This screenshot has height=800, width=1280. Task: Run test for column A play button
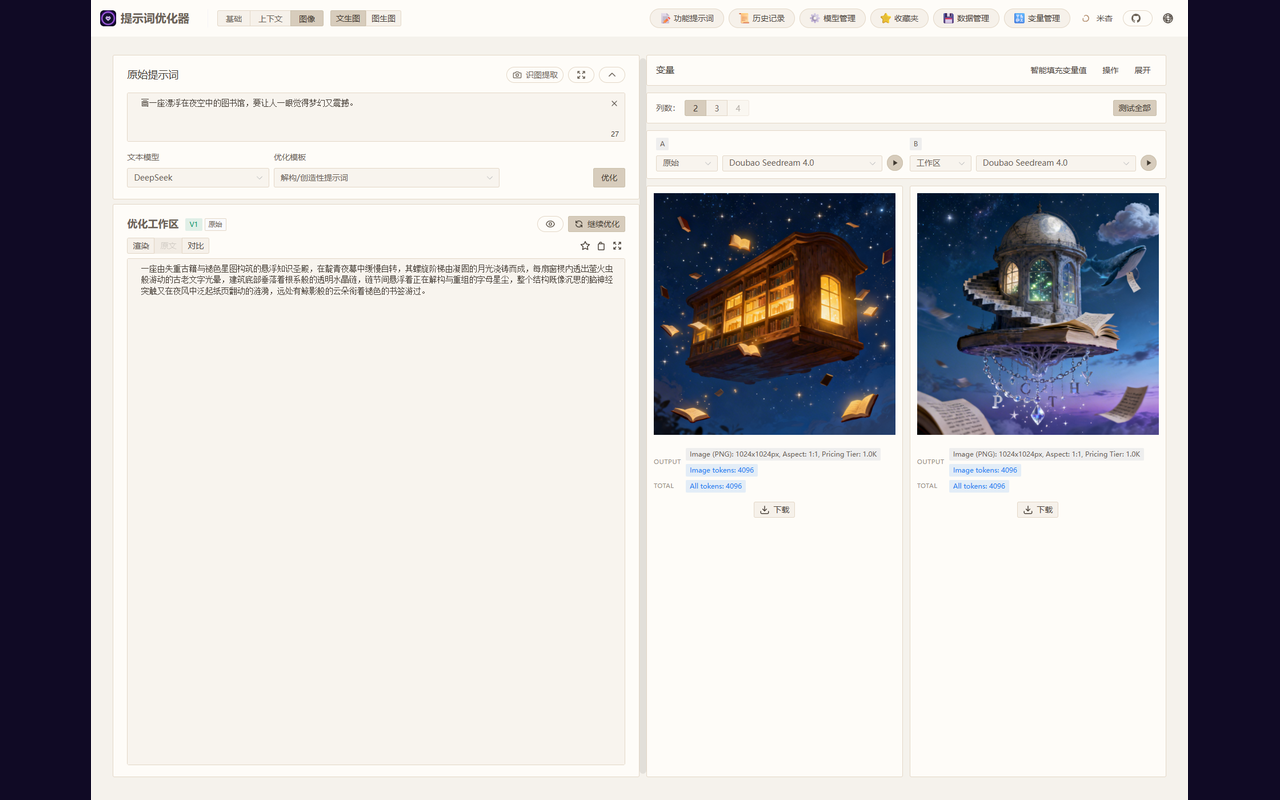895,163
